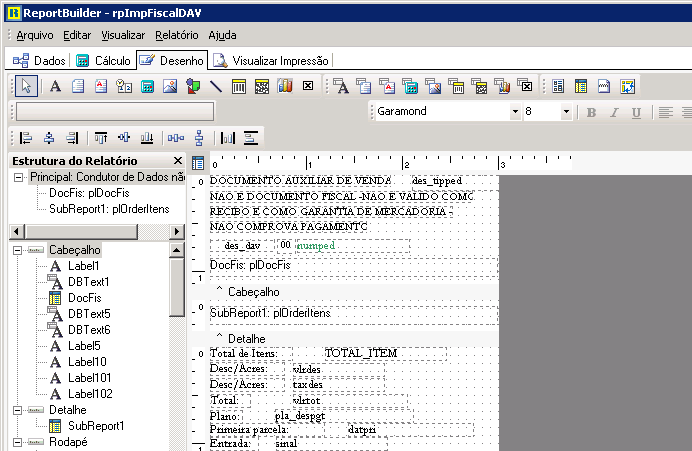Pick the DBCalc data component

(x=410, y=86)
